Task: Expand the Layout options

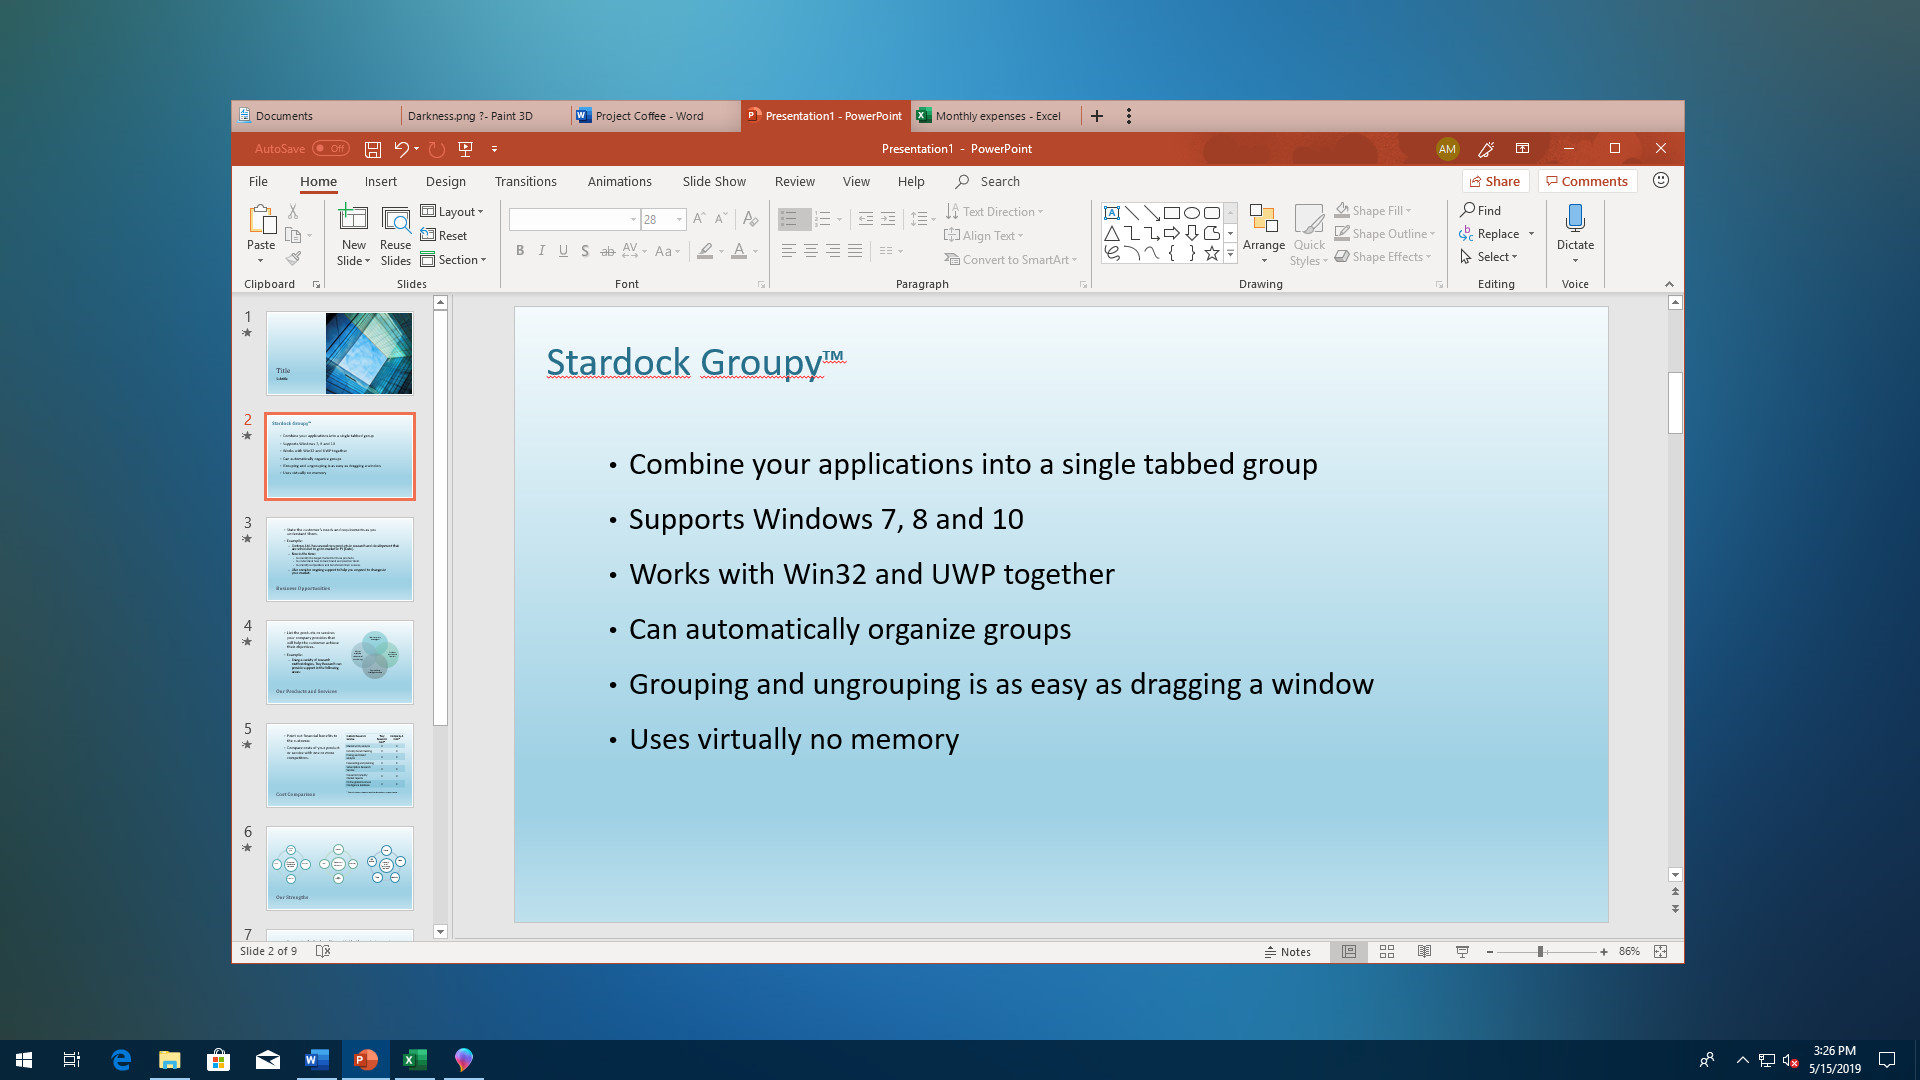Action: point(453,211)
